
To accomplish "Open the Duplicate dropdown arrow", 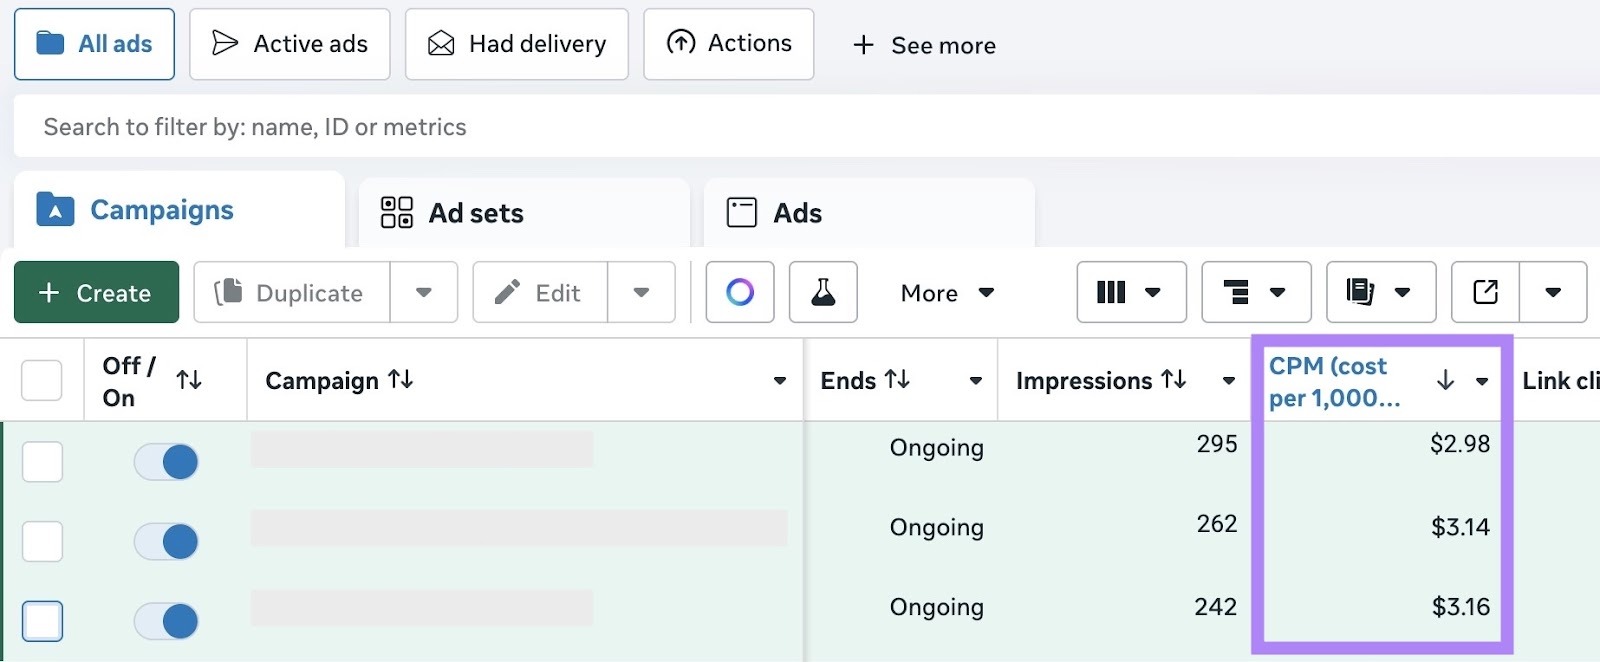I will pyautogui.click(x=424, y=292).
